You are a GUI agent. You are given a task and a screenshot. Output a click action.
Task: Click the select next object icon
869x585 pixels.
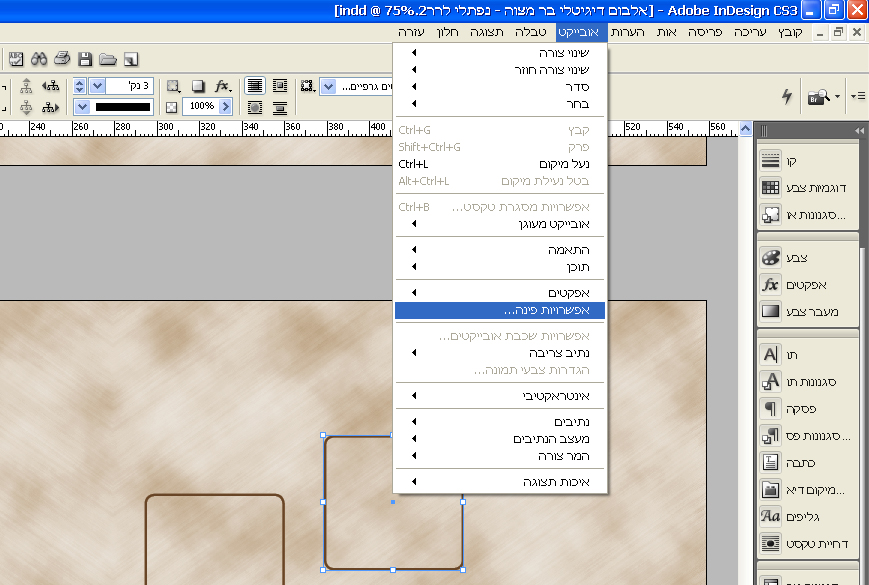click(x=50, y=107)
